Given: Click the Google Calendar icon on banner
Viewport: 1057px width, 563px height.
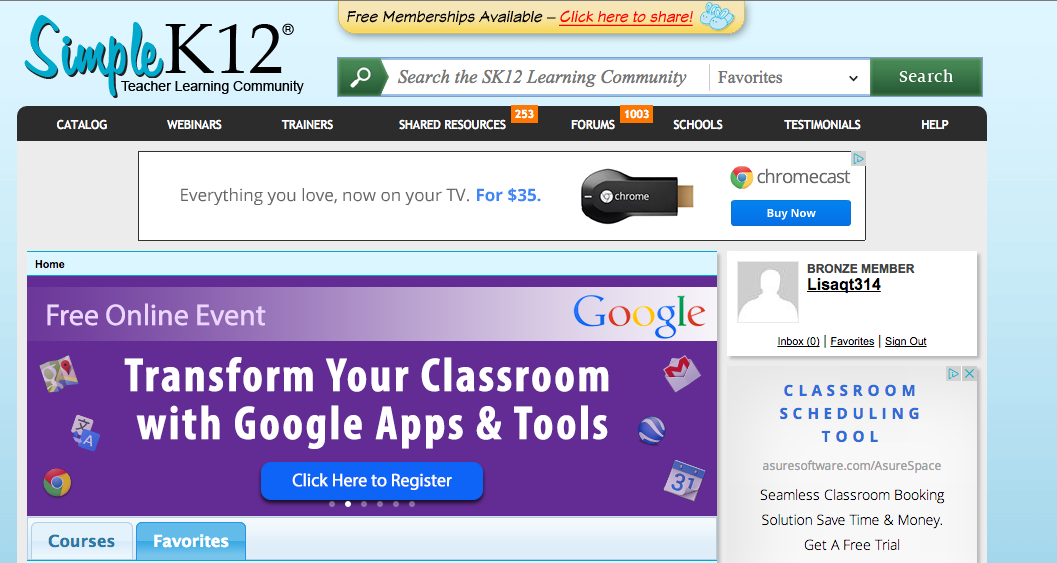Looking at the screenshot, I should pyautogui.click(x=684, y=481).
